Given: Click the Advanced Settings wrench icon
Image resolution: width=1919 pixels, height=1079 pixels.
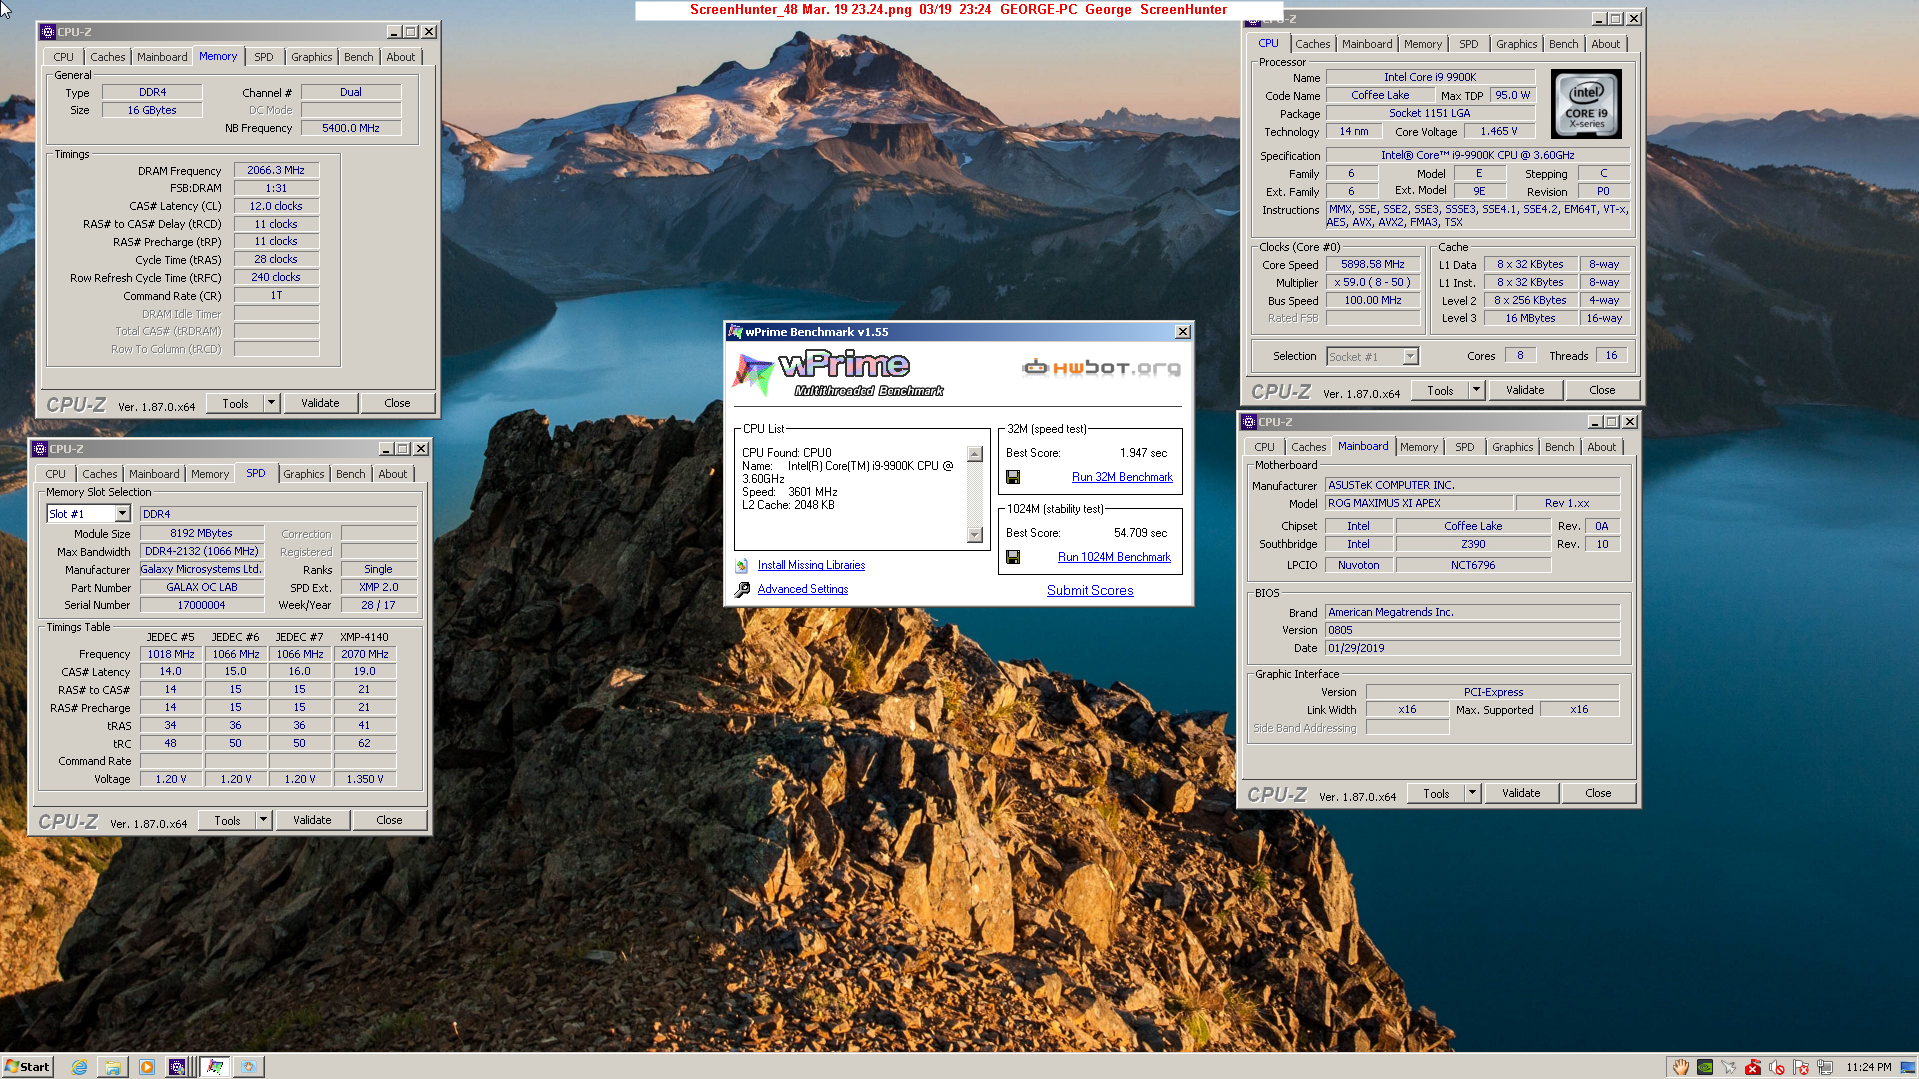Looking at the screenshot, I should (742, 590).
